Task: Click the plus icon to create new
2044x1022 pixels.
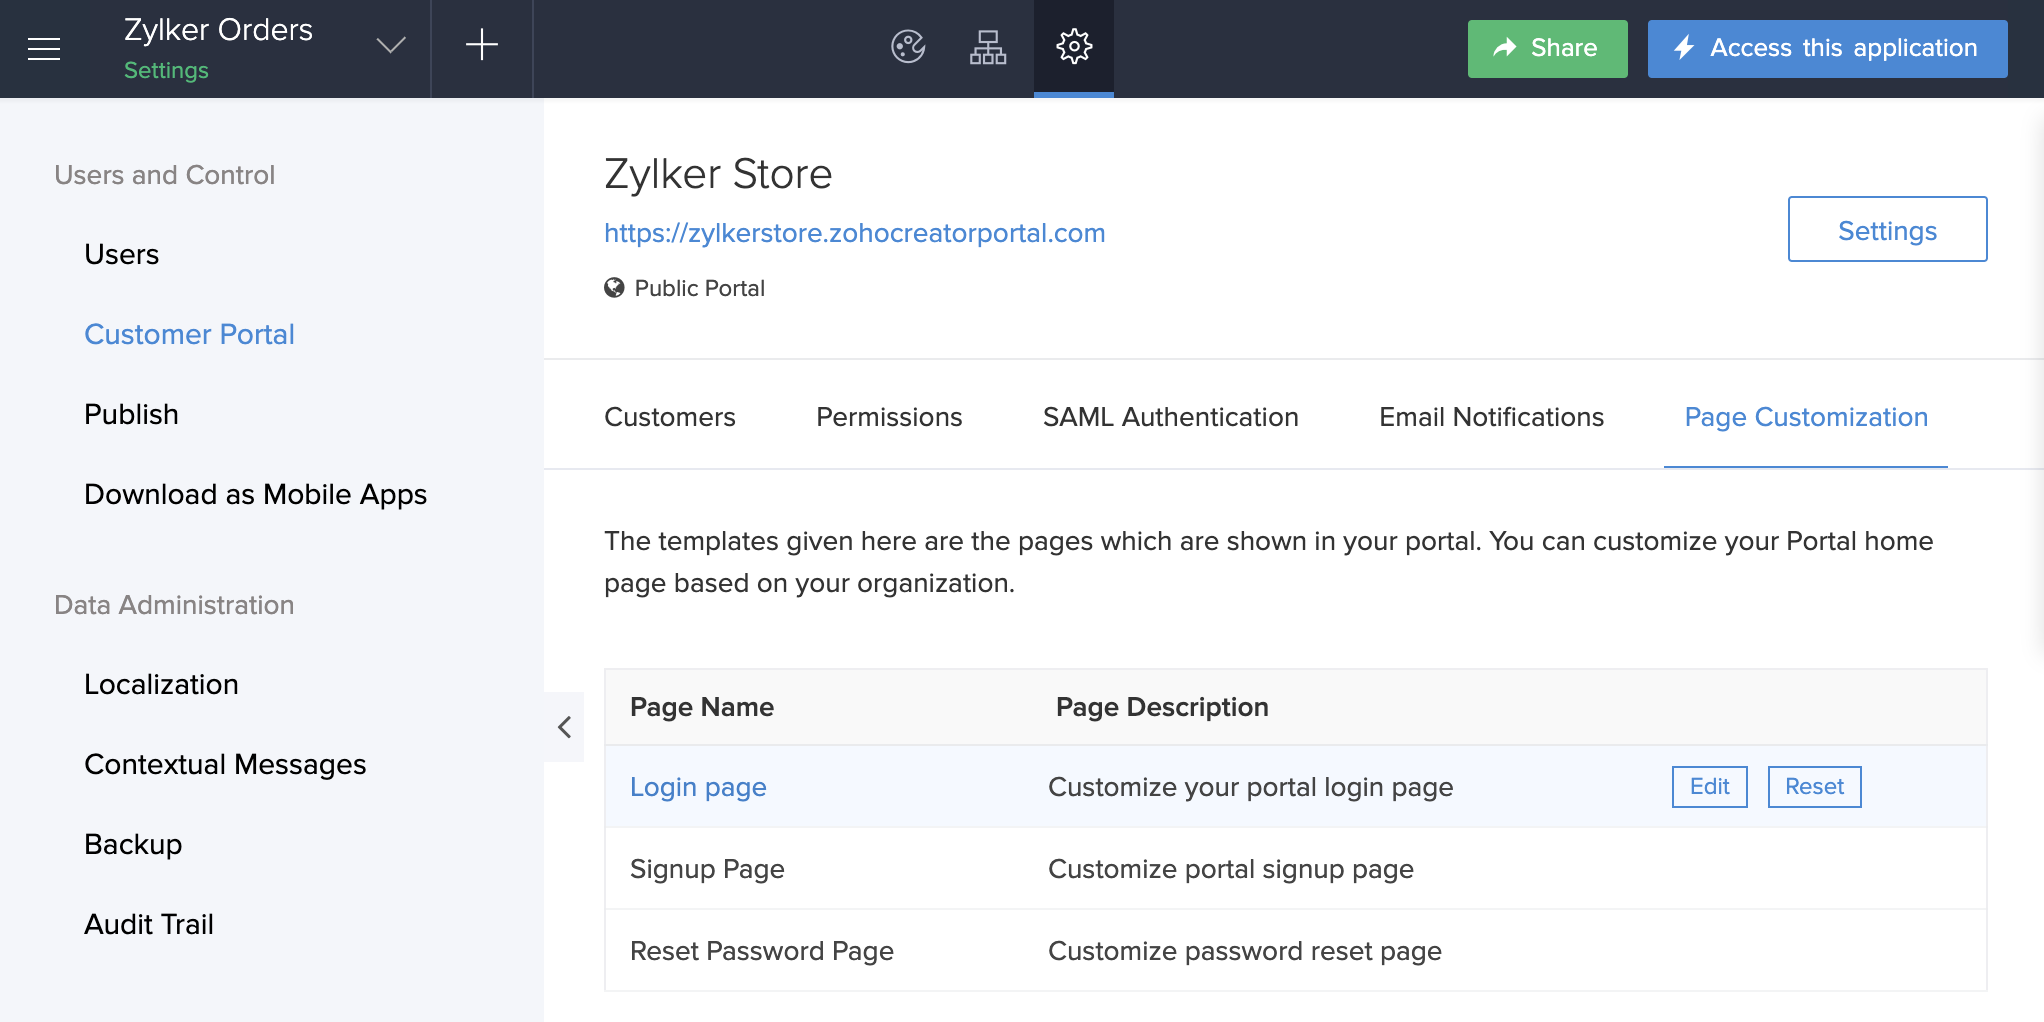Action: coord(481,45)
